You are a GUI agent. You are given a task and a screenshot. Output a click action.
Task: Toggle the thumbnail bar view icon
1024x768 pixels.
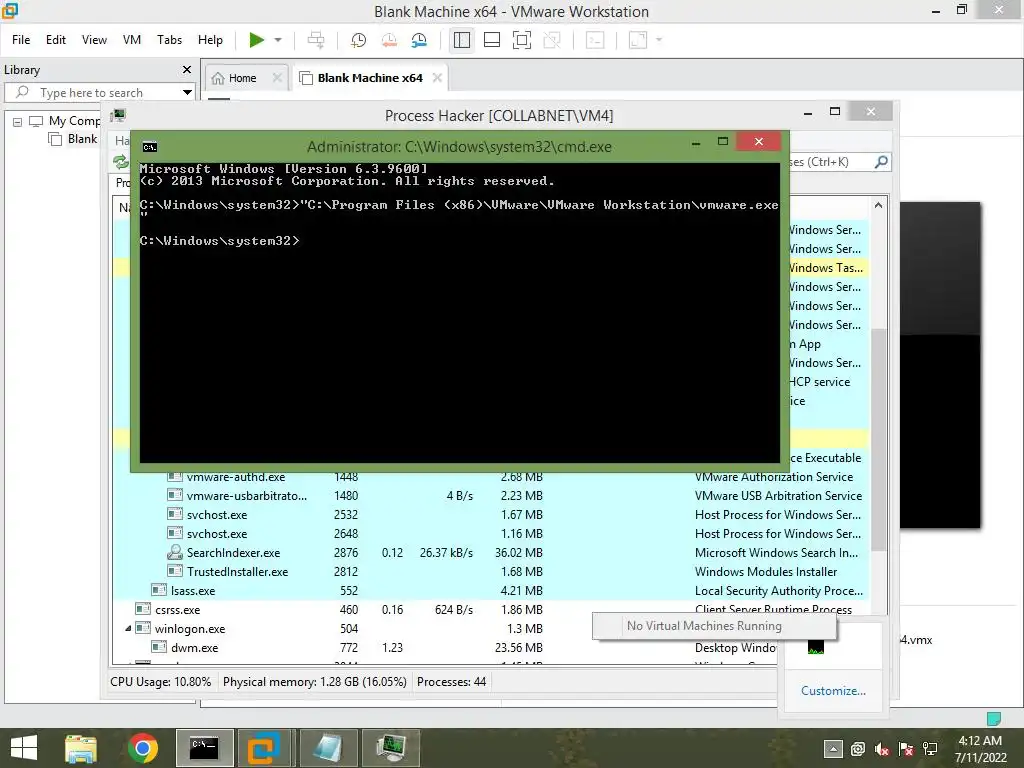pyautogui.click(x=492, y=40)
